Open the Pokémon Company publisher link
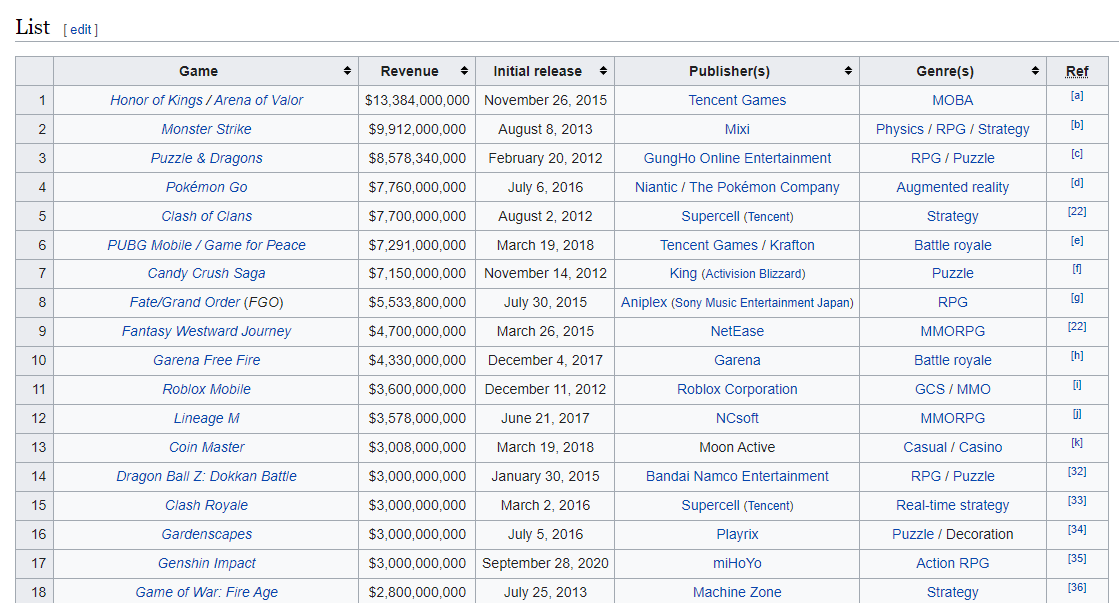The width and height of the screenshot is (1119, 603). point(764,187)
